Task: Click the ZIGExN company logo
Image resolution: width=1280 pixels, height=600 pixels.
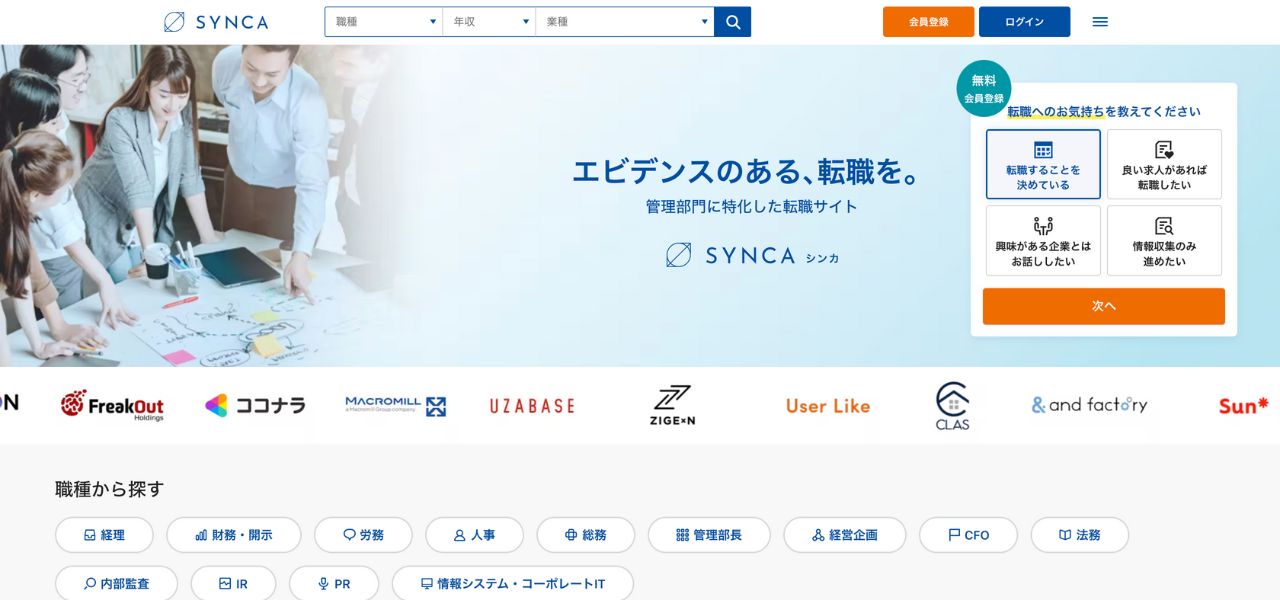Action: click(x=672, y=405)
